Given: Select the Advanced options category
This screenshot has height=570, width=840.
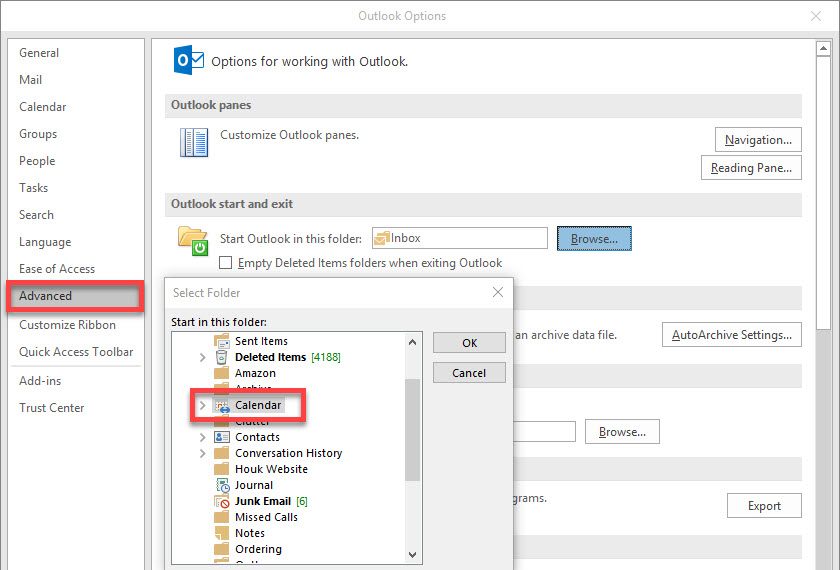Looking at the screenshot, I should pyautogui.click(x=75, y=296).
